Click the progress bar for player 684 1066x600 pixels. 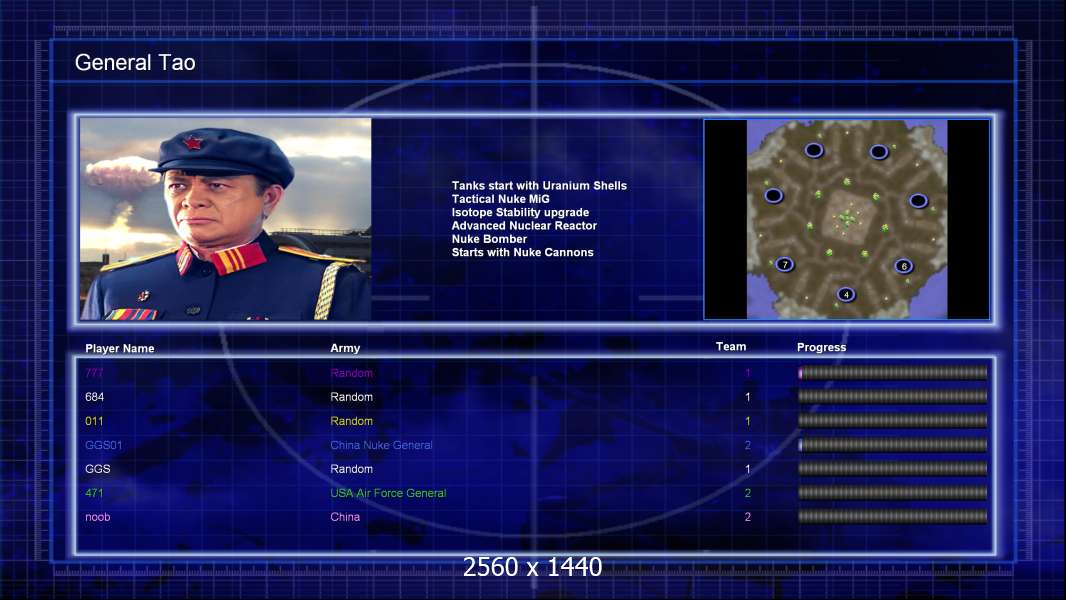click(x=893, y=396)
